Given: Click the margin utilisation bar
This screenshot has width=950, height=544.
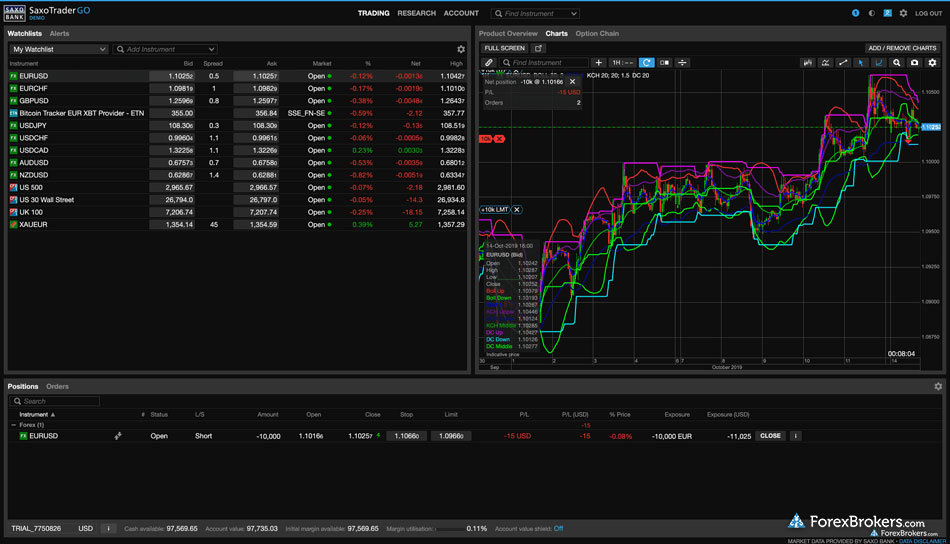Looking at the screenshot, I should (x=449, y=529).
